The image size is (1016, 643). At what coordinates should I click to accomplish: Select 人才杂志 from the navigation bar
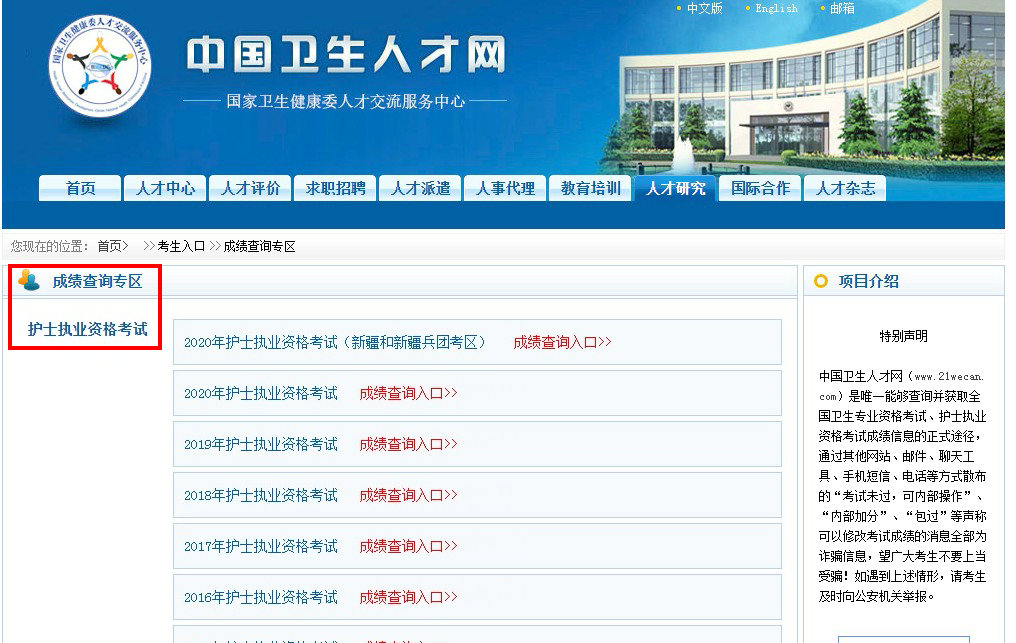click(845, 187)
